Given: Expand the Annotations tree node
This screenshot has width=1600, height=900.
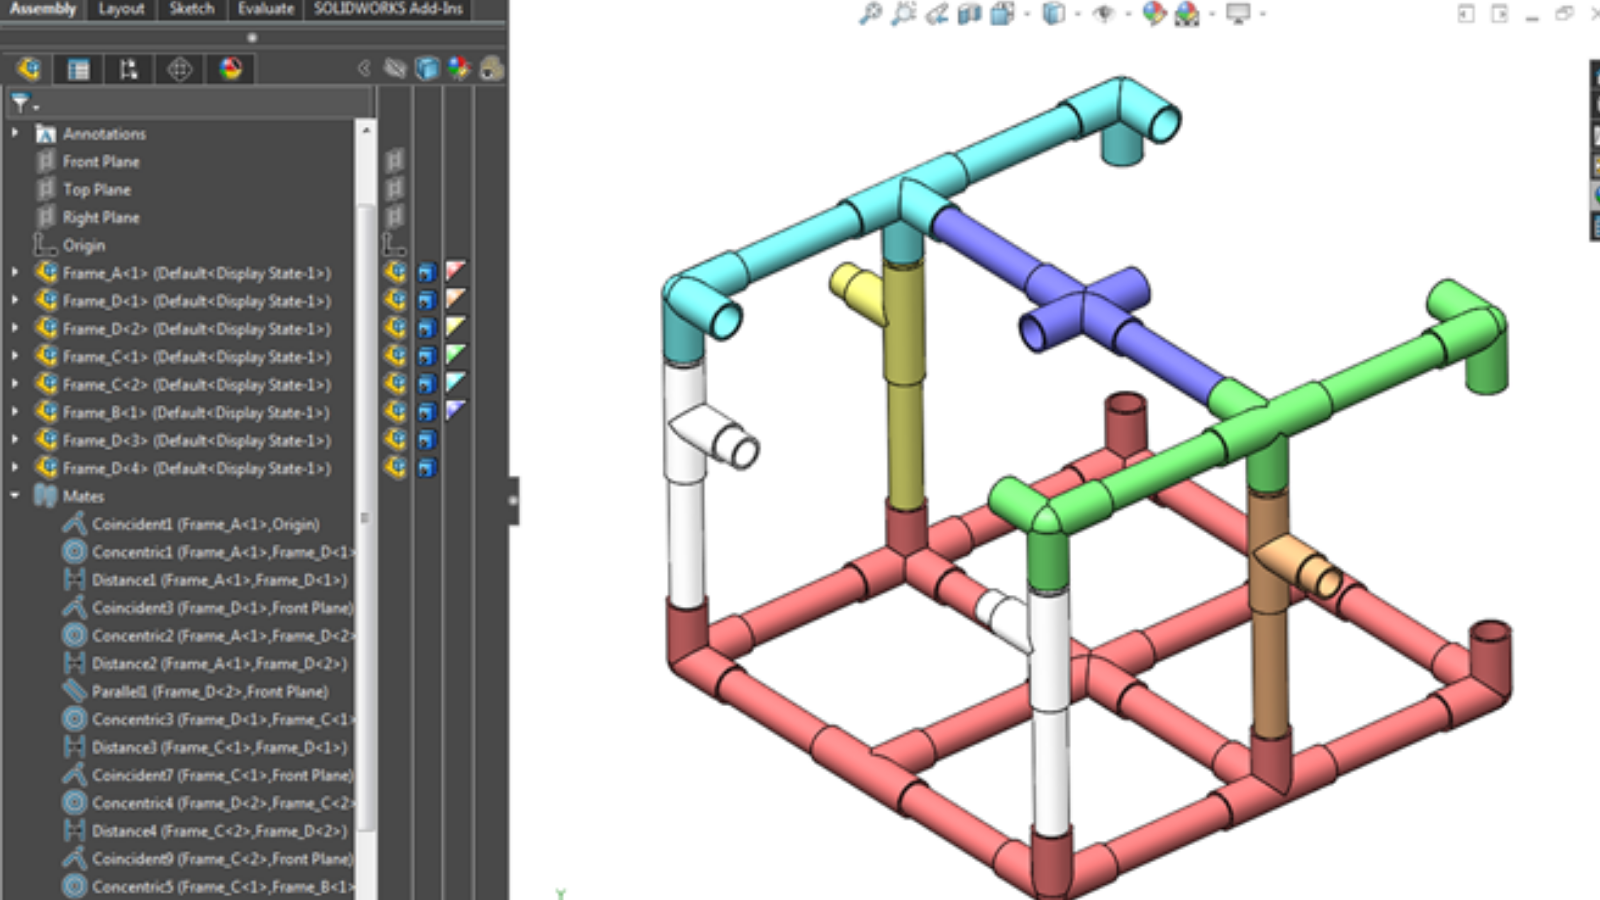Looking at the screenshot, I should [15, 133].
